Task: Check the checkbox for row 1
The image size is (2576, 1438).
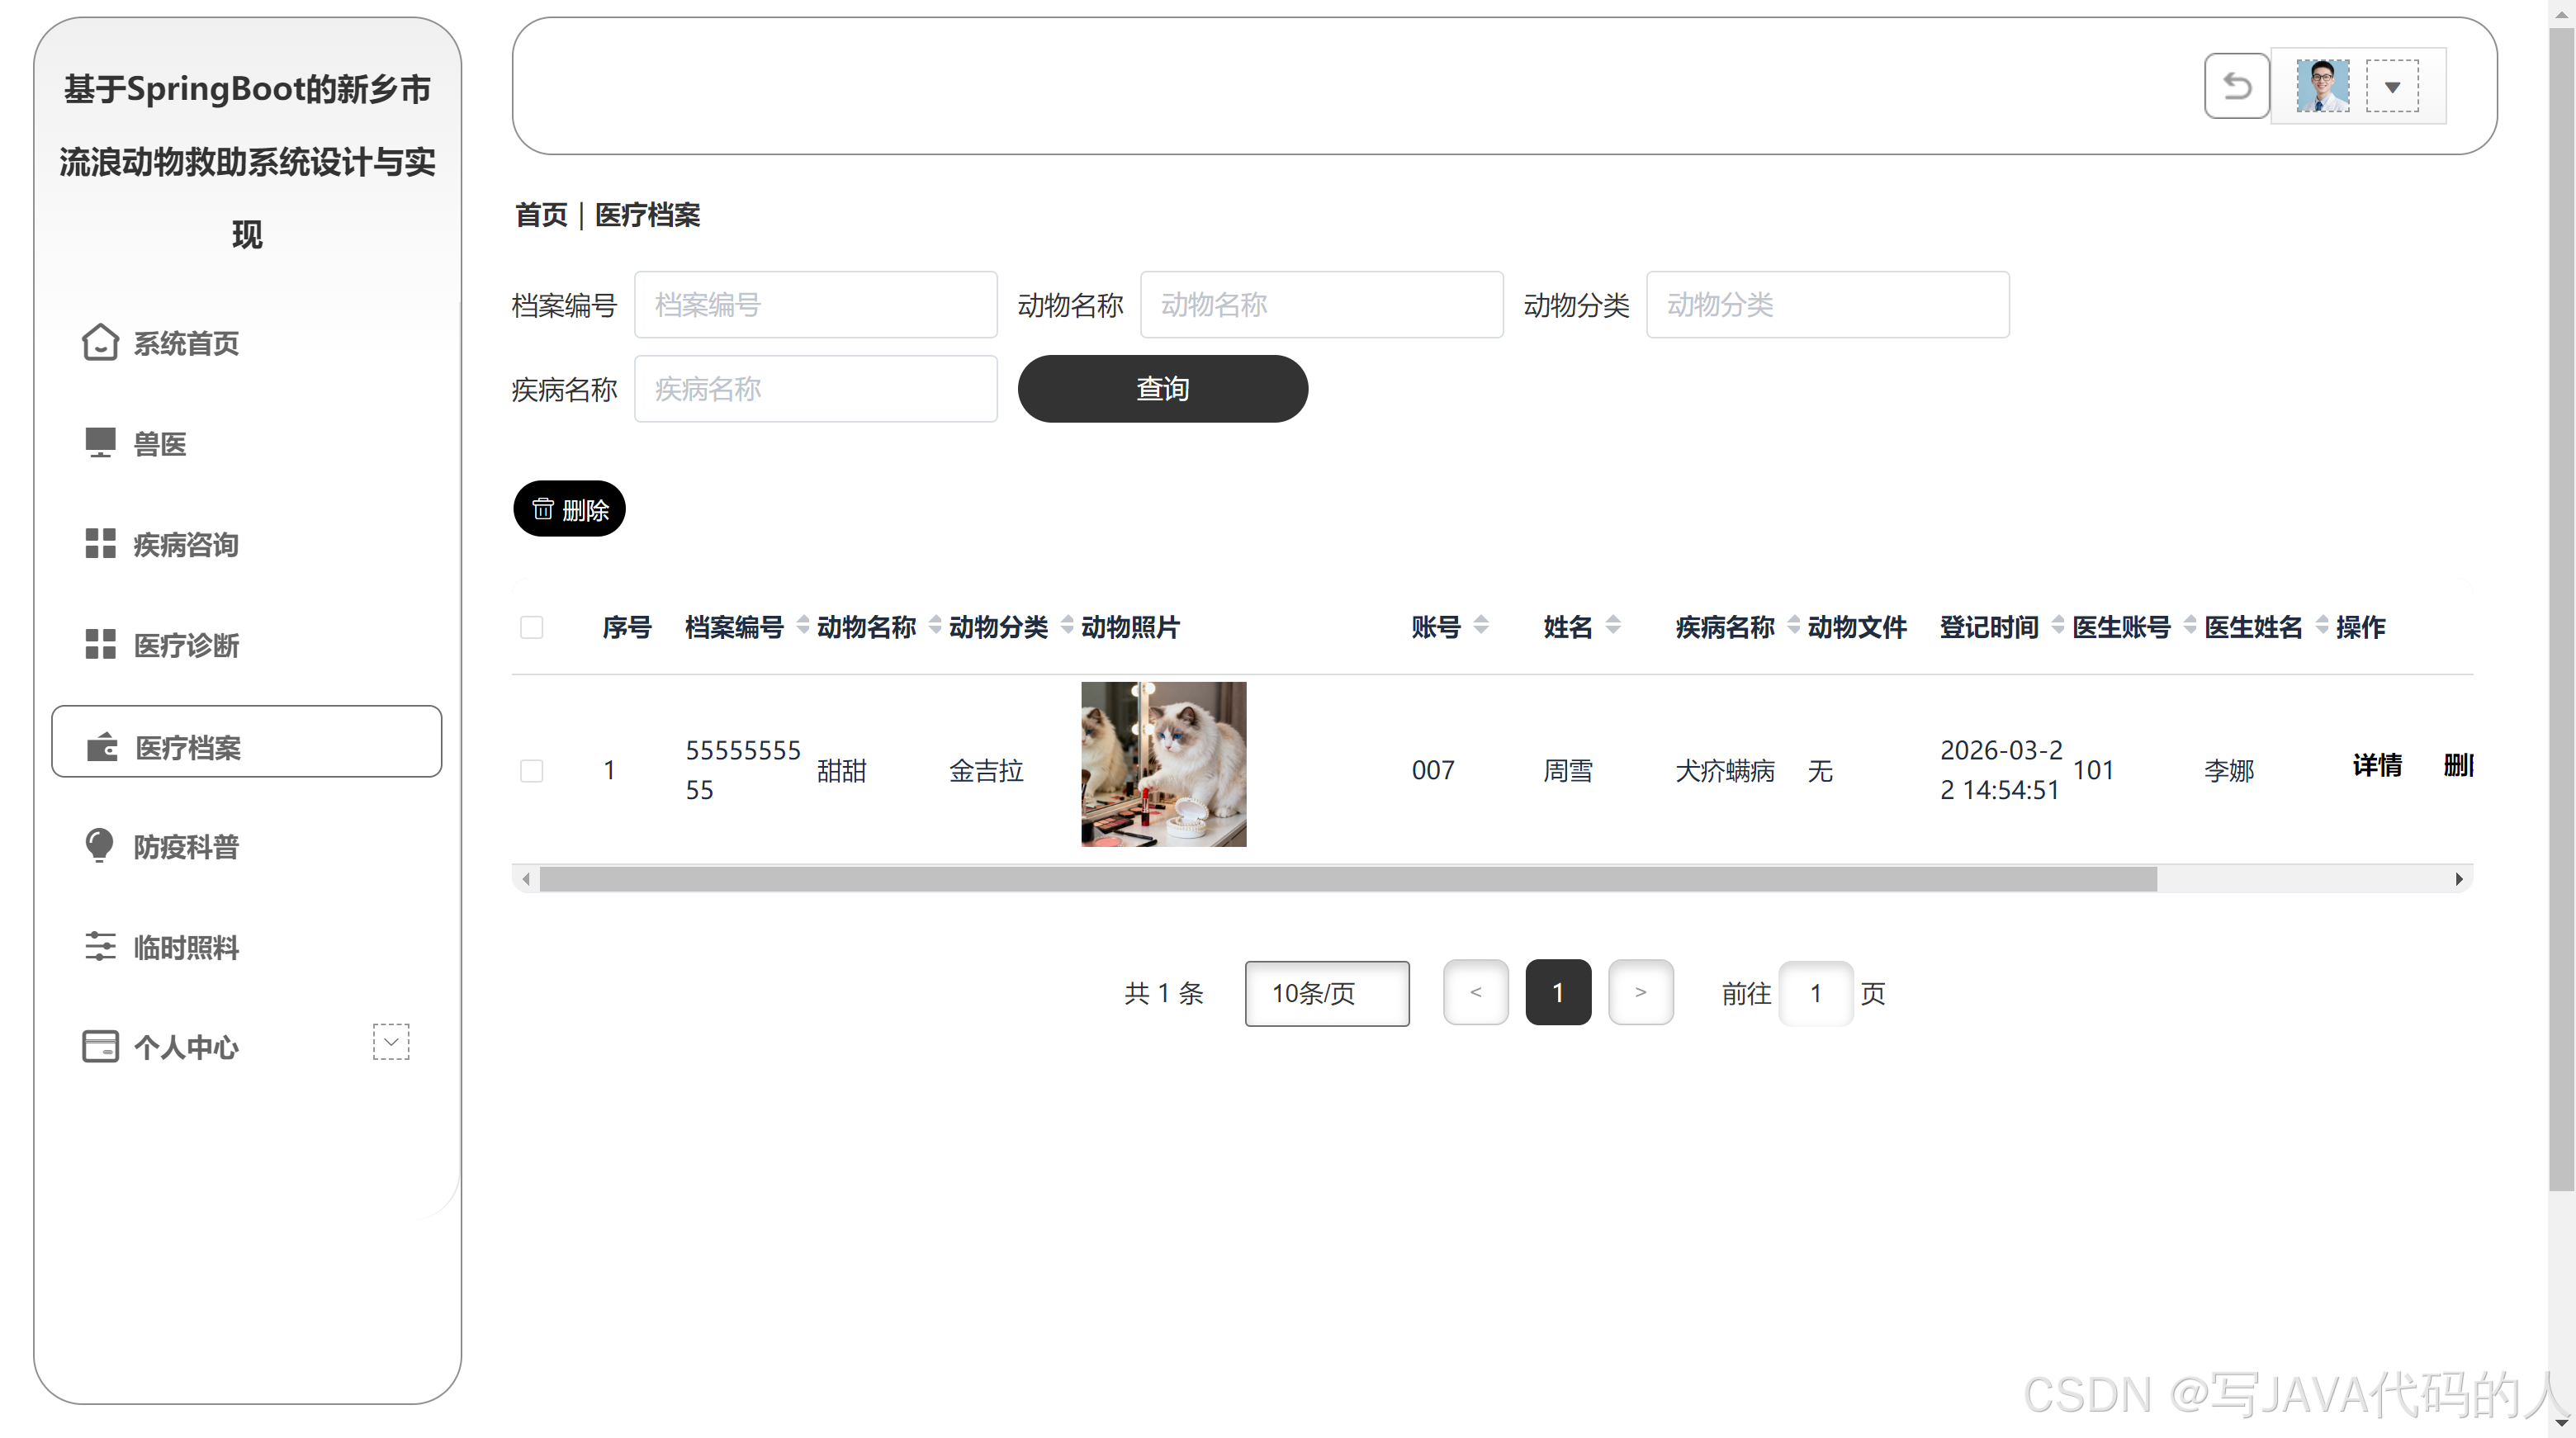Action: tap(531, 770)
